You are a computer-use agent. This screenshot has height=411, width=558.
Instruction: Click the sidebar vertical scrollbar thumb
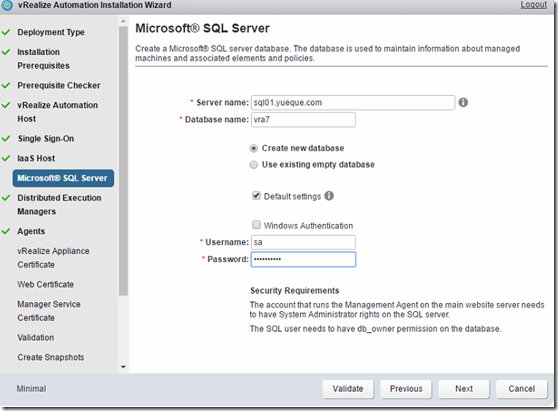pyautogui.click(x=123, y=161)
